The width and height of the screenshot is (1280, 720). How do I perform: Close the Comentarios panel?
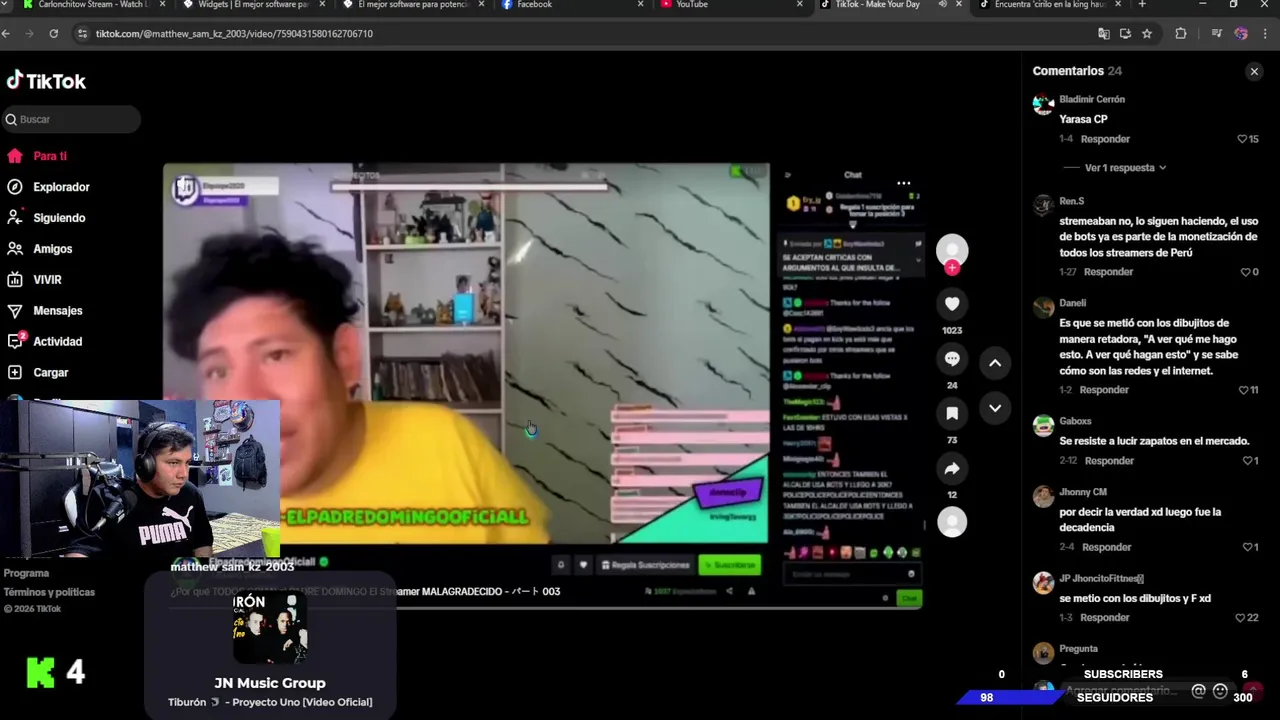[1254, 71]
